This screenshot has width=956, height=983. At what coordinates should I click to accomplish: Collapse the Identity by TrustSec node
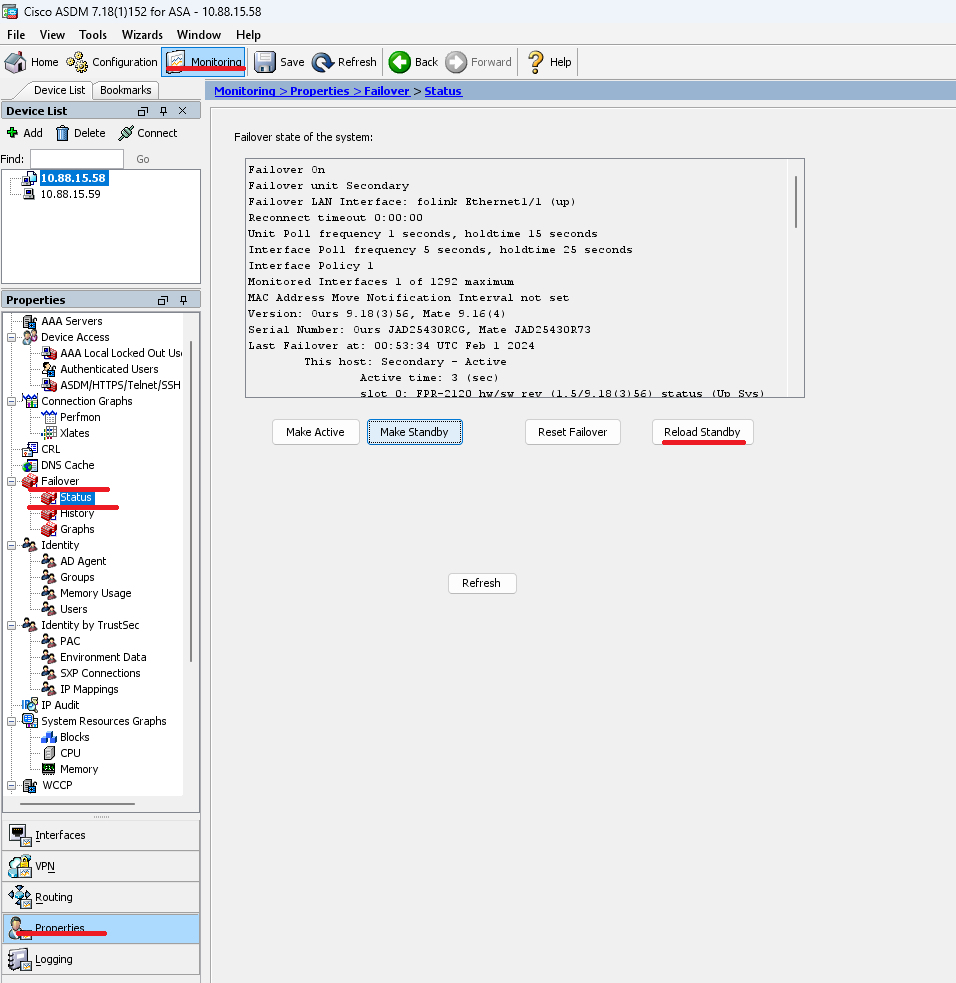pos(11,625)
